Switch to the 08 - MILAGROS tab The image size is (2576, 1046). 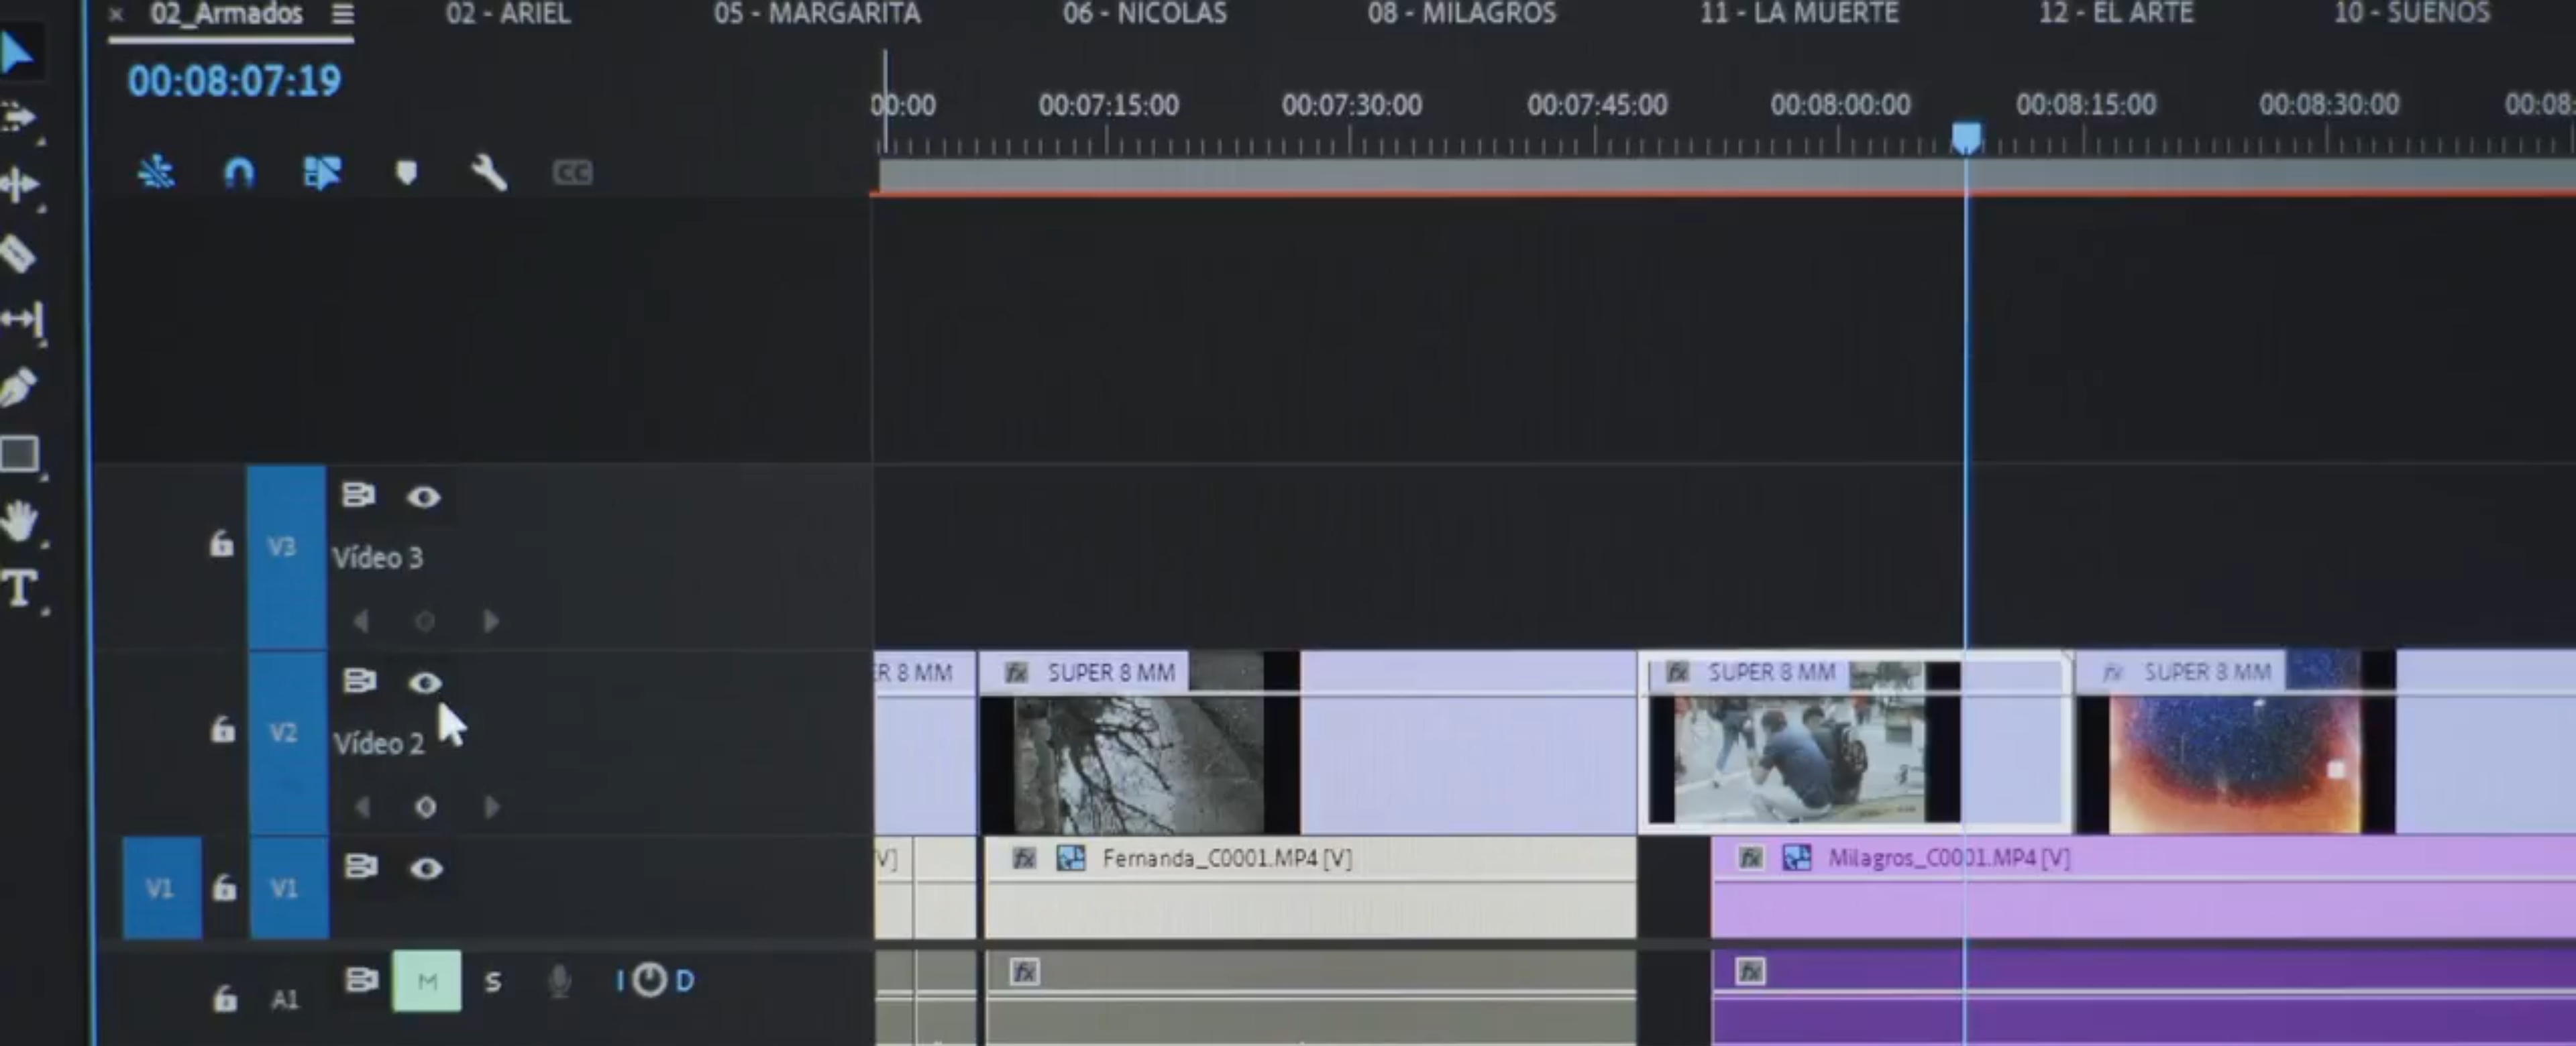click(x=1462, y=14)
